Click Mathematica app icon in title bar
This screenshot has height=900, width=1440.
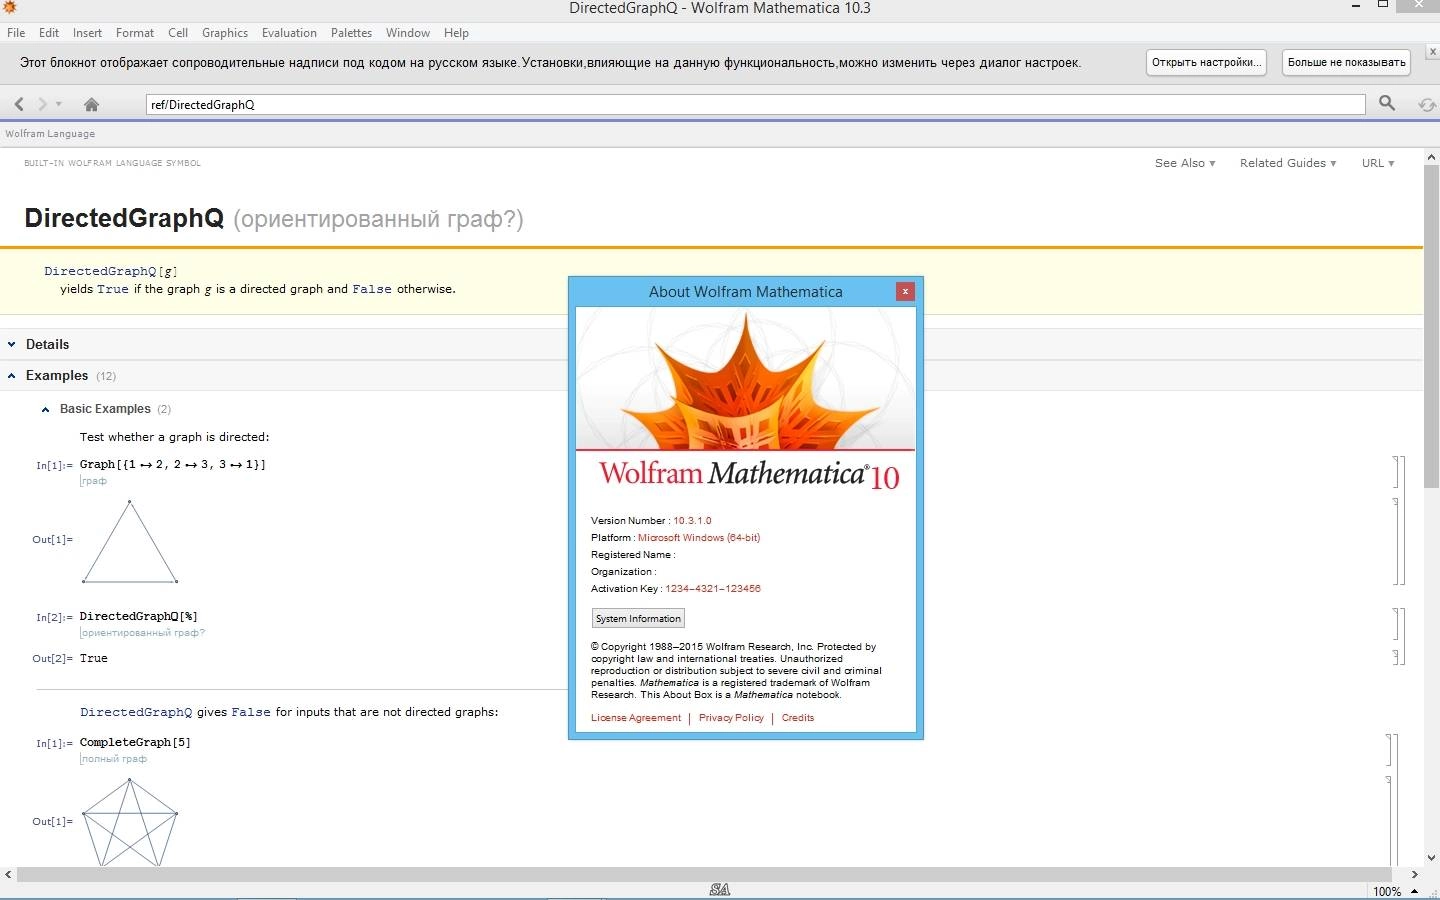tap(9, 7)
